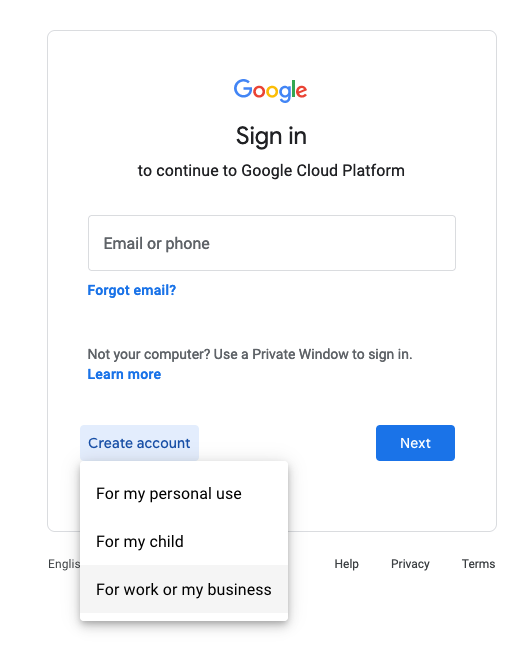
Task: Collapse the Create account dropdown button
Action: click(139, 443)
